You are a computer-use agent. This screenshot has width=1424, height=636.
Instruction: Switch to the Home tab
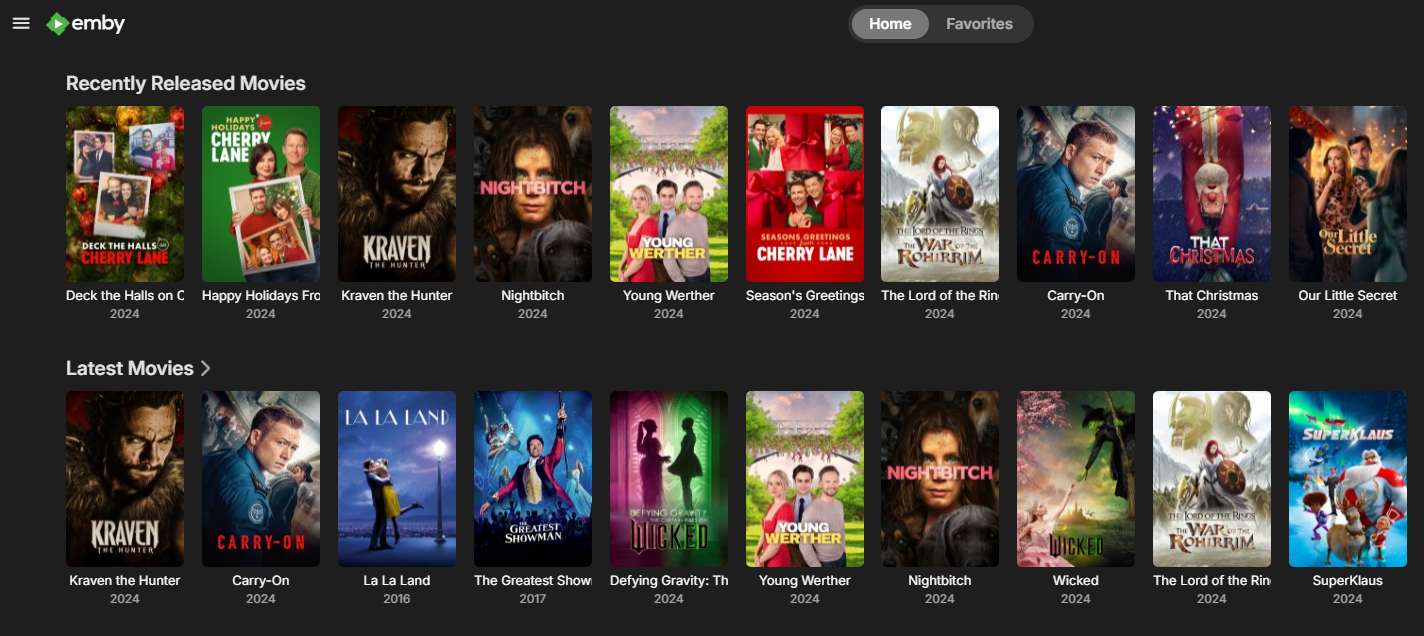point(890,24)
